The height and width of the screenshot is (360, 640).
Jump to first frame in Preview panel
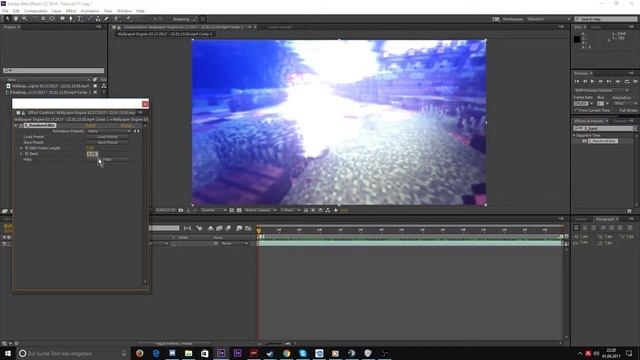(x=577, y=82)
